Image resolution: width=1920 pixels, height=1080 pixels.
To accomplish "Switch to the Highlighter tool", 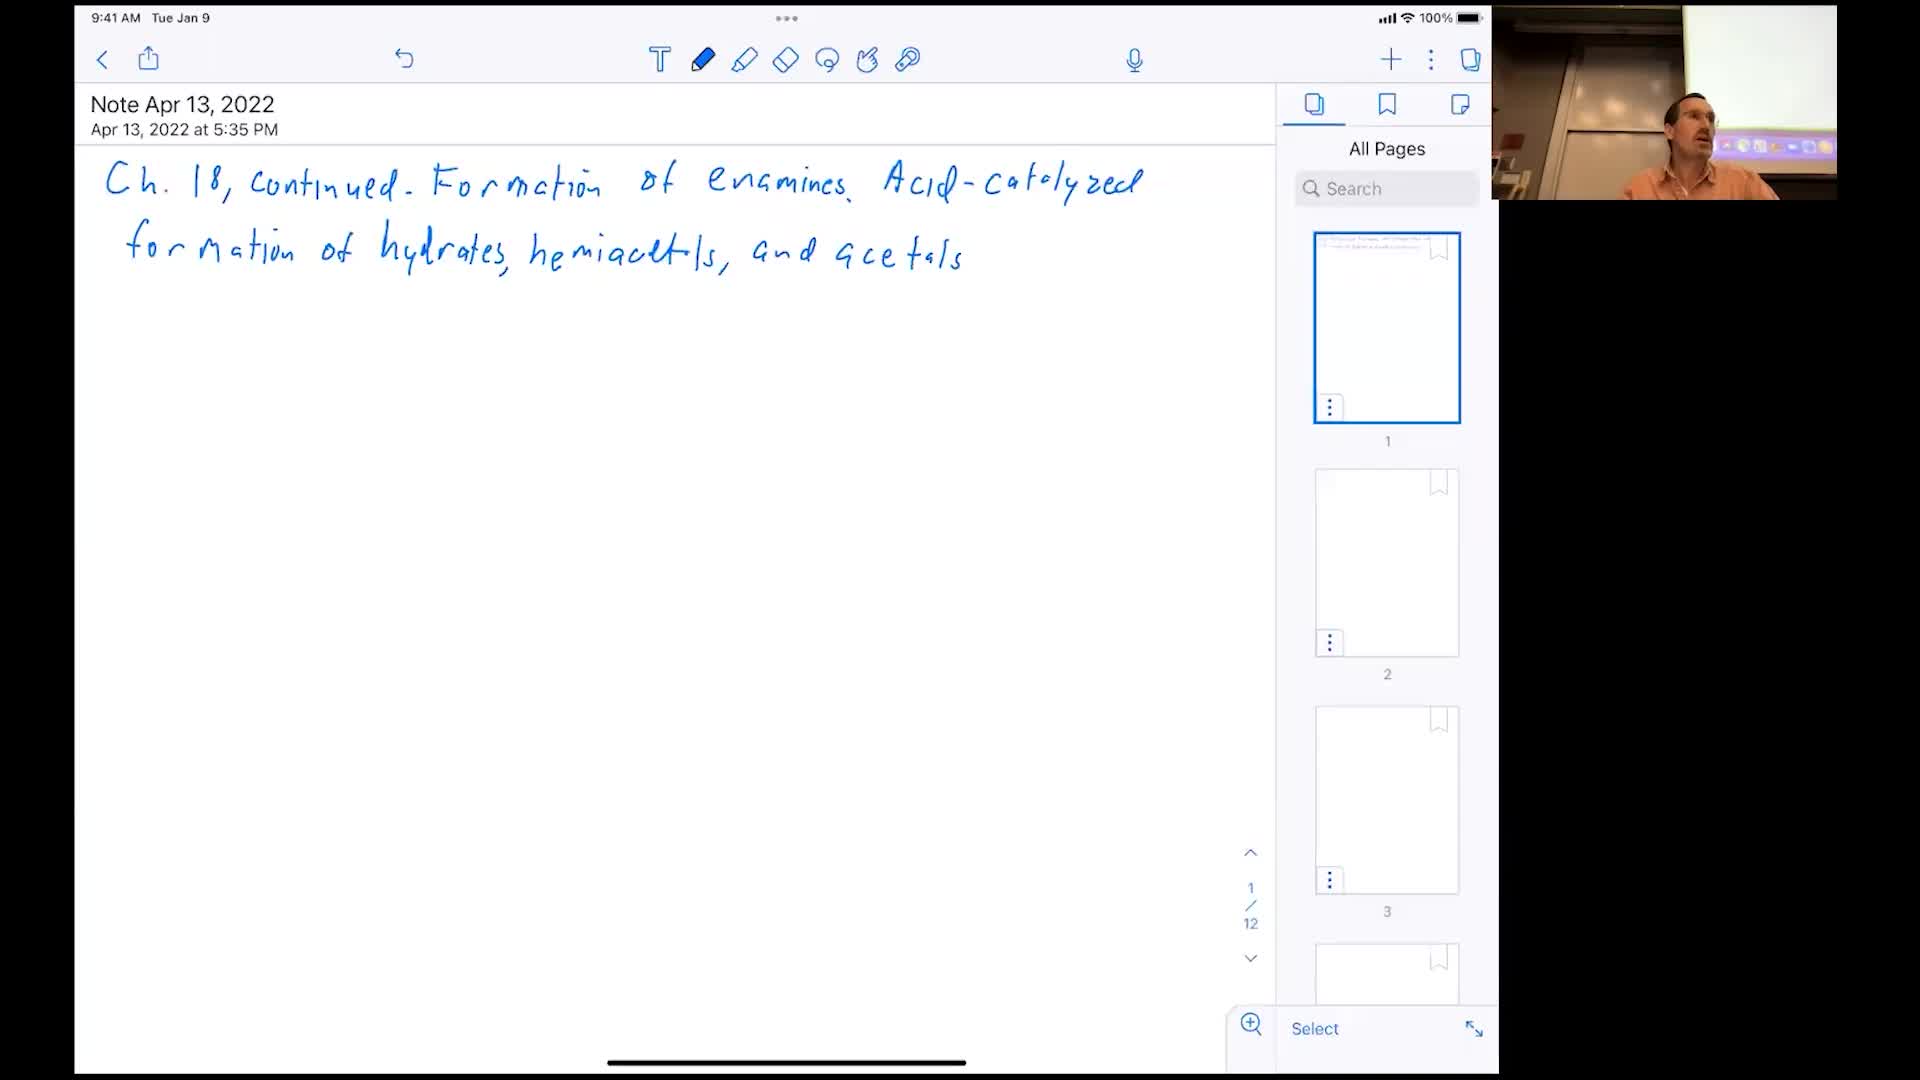I will click(745, 60).
